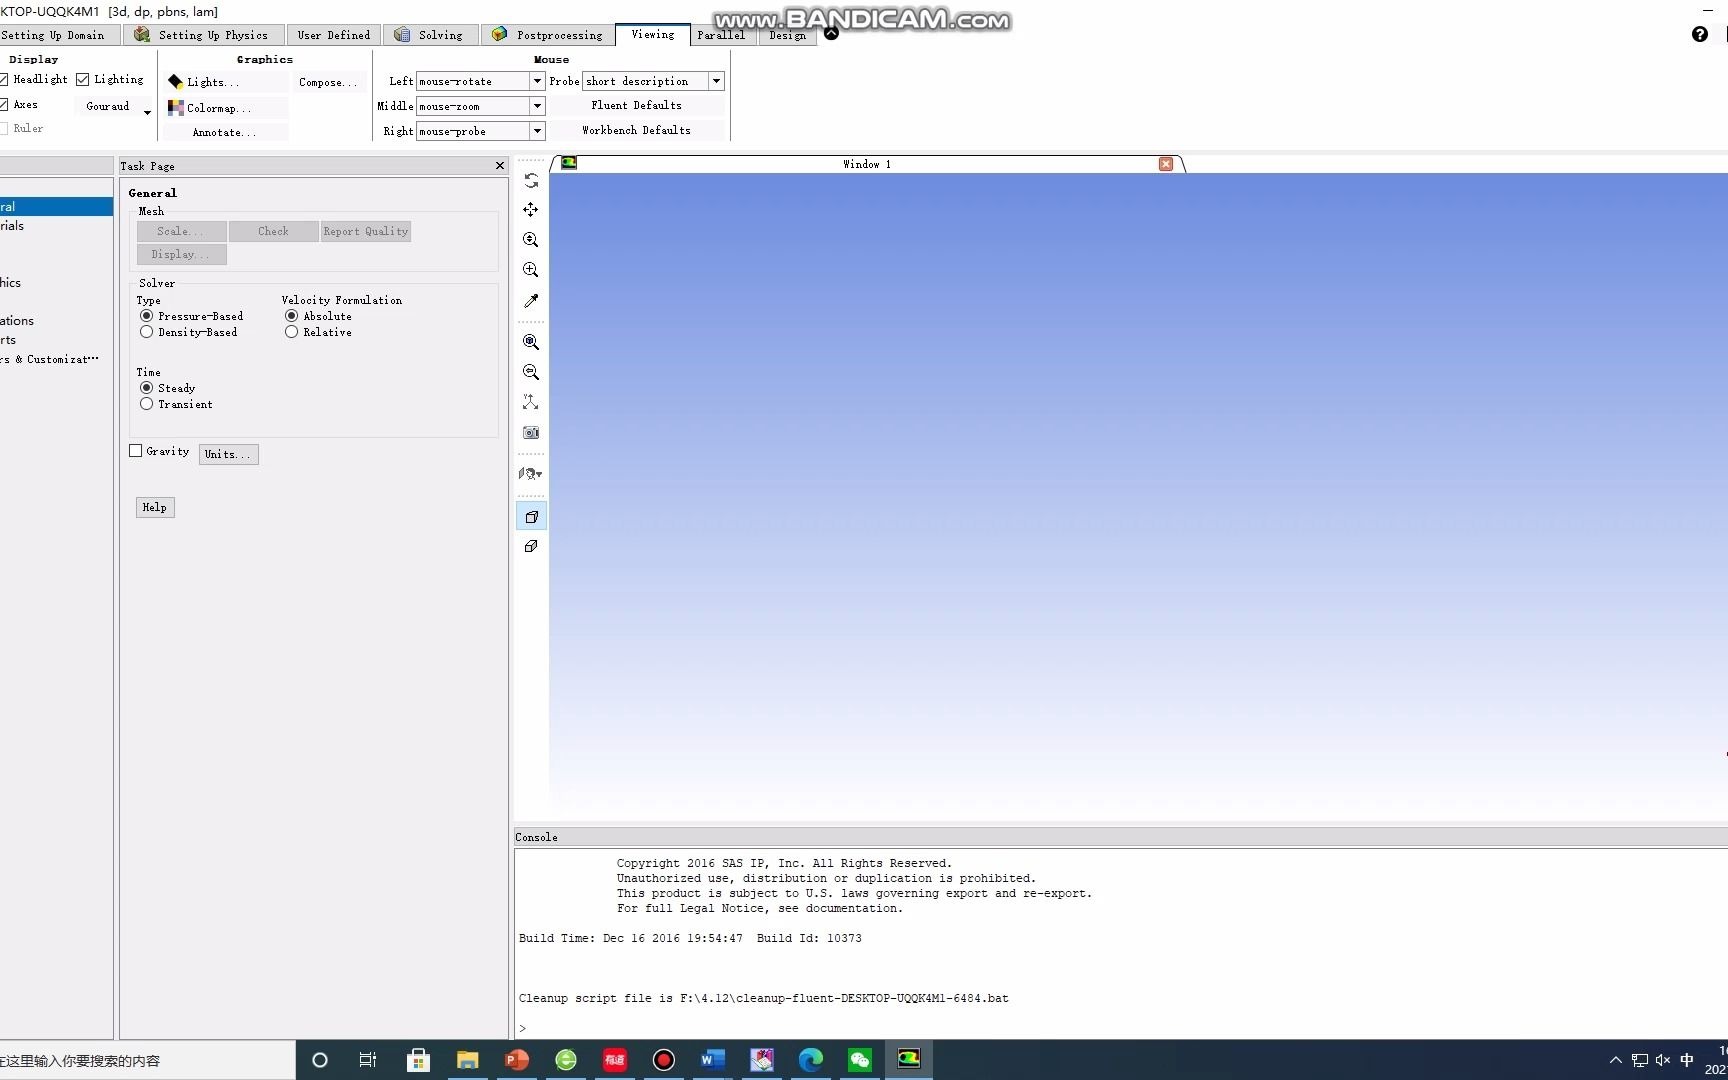Select the pan/move view tool

click(x=531, y=210)
